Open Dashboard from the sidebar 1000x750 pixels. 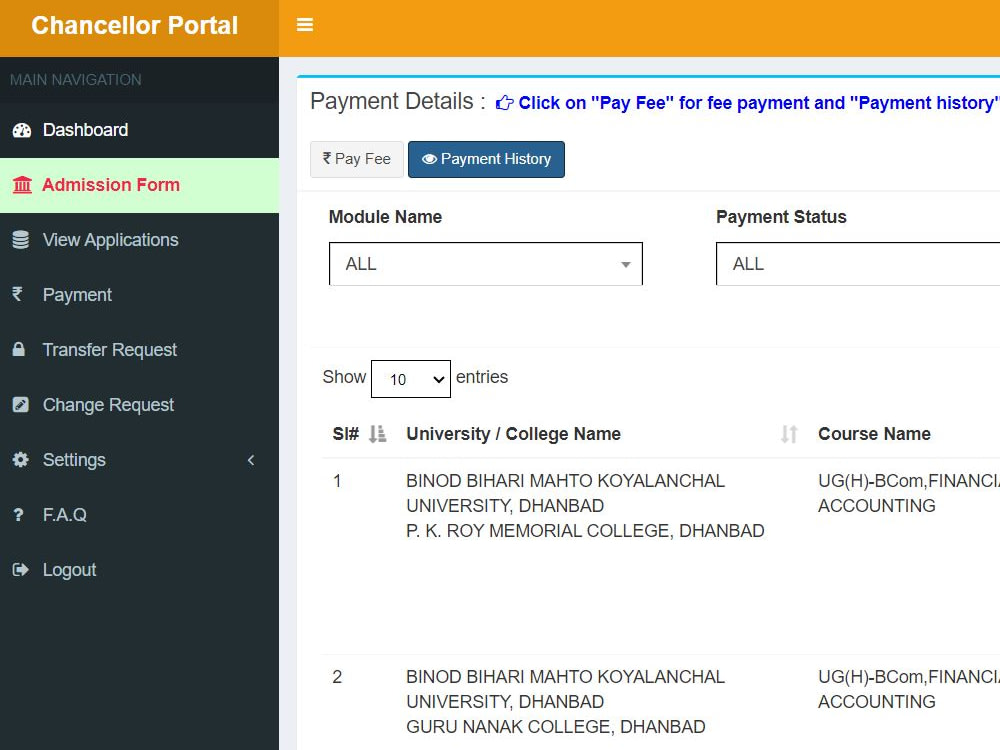[139, 130]
